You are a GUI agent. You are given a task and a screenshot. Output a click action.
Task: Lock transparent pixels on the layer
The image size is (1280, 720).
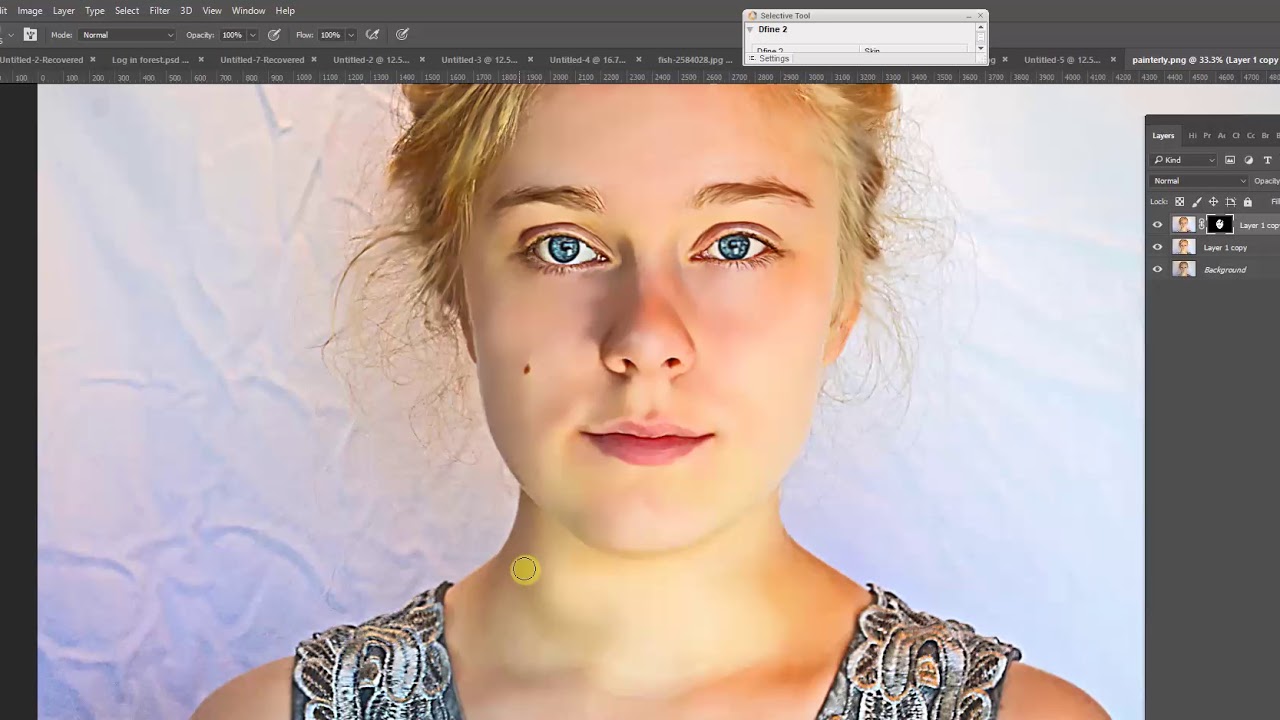point(1180,202)
